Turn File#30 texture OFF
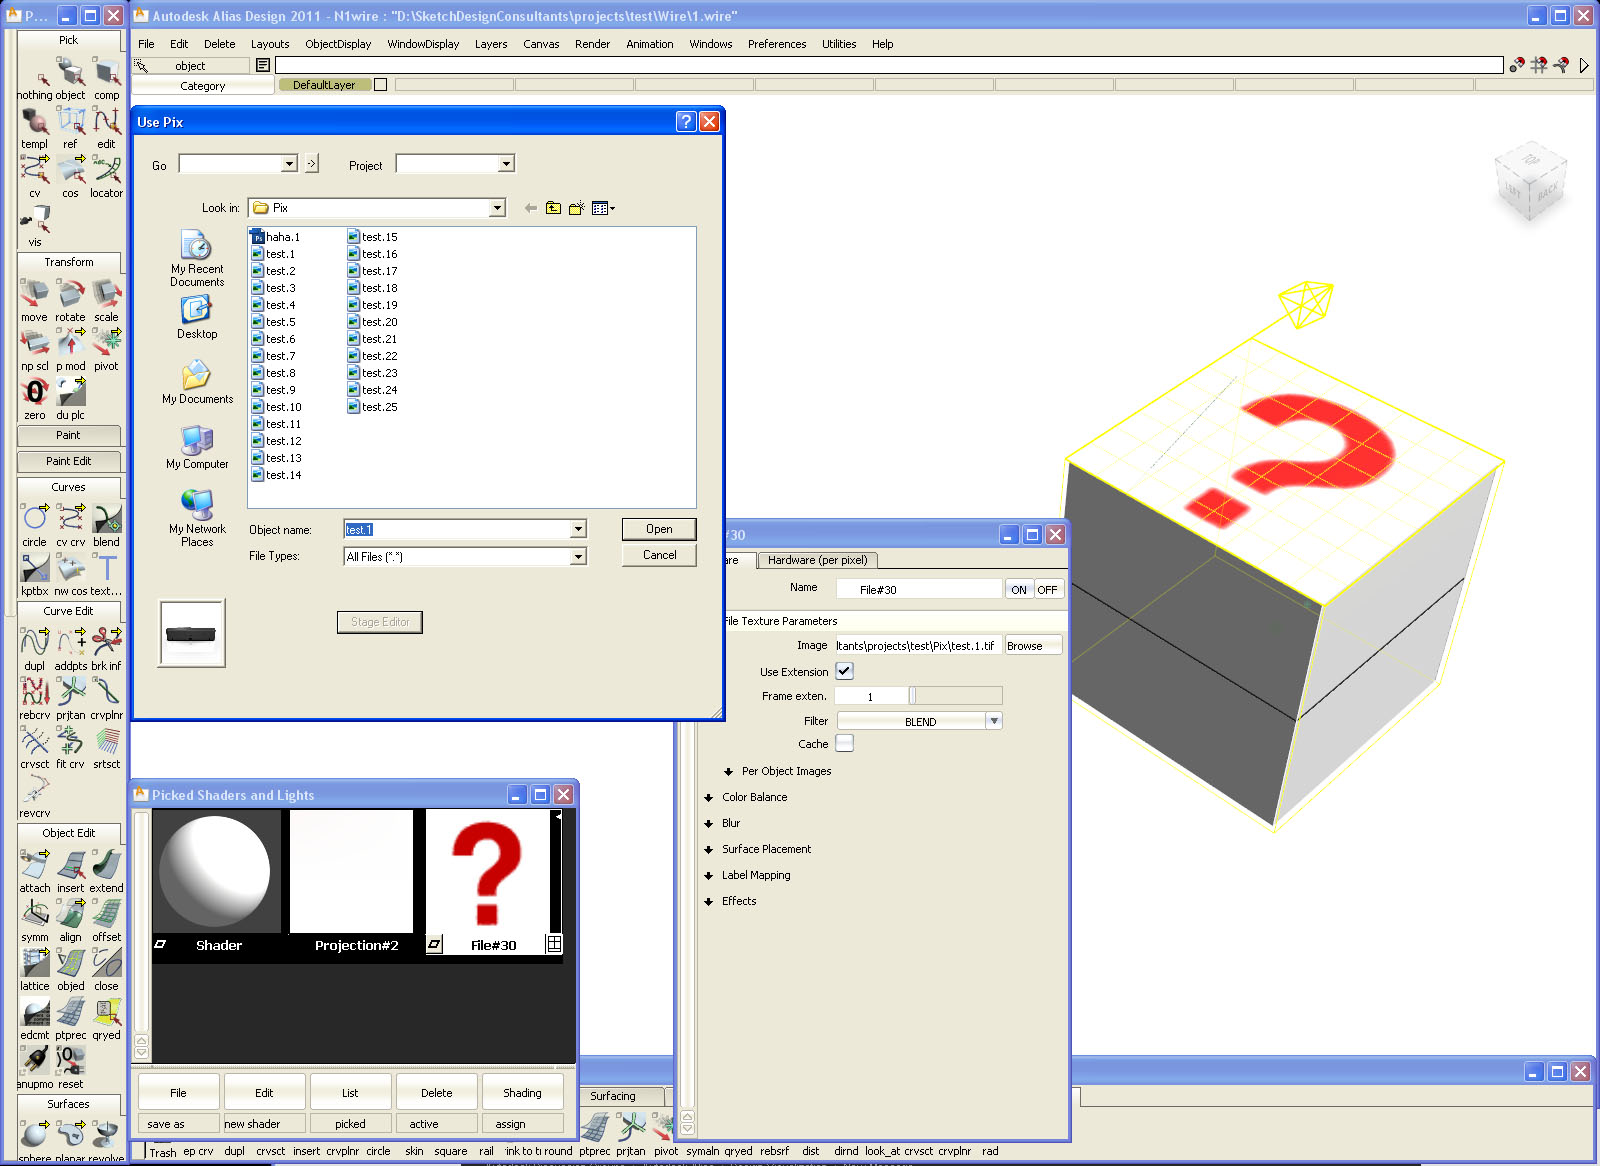Viewport: 1600px width, 1166px height. pyautogui.click(x=1046, y=589)
